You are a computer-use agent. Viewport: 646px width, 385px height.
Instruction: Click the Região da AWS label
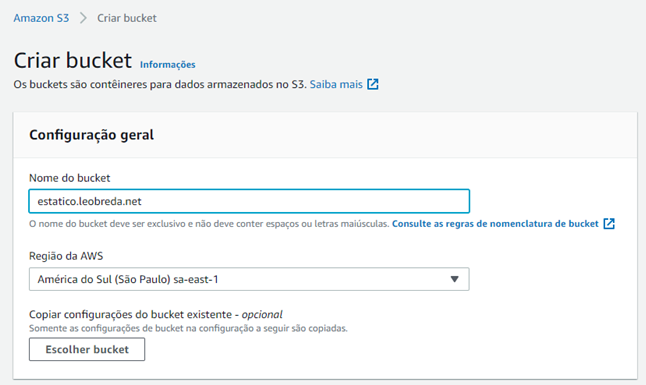coord(66,256)
